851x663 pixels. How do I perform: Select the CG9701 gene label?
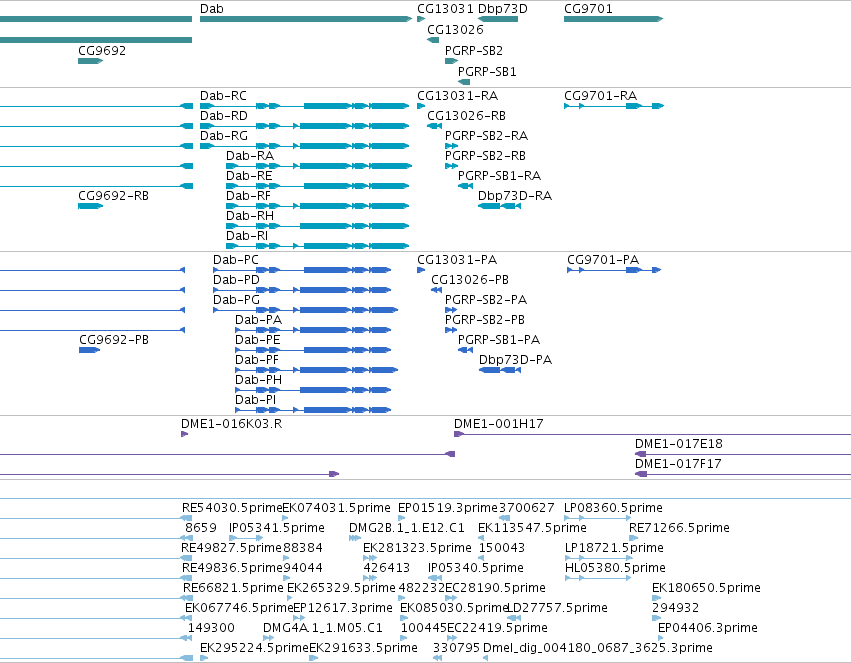(588, 9)
